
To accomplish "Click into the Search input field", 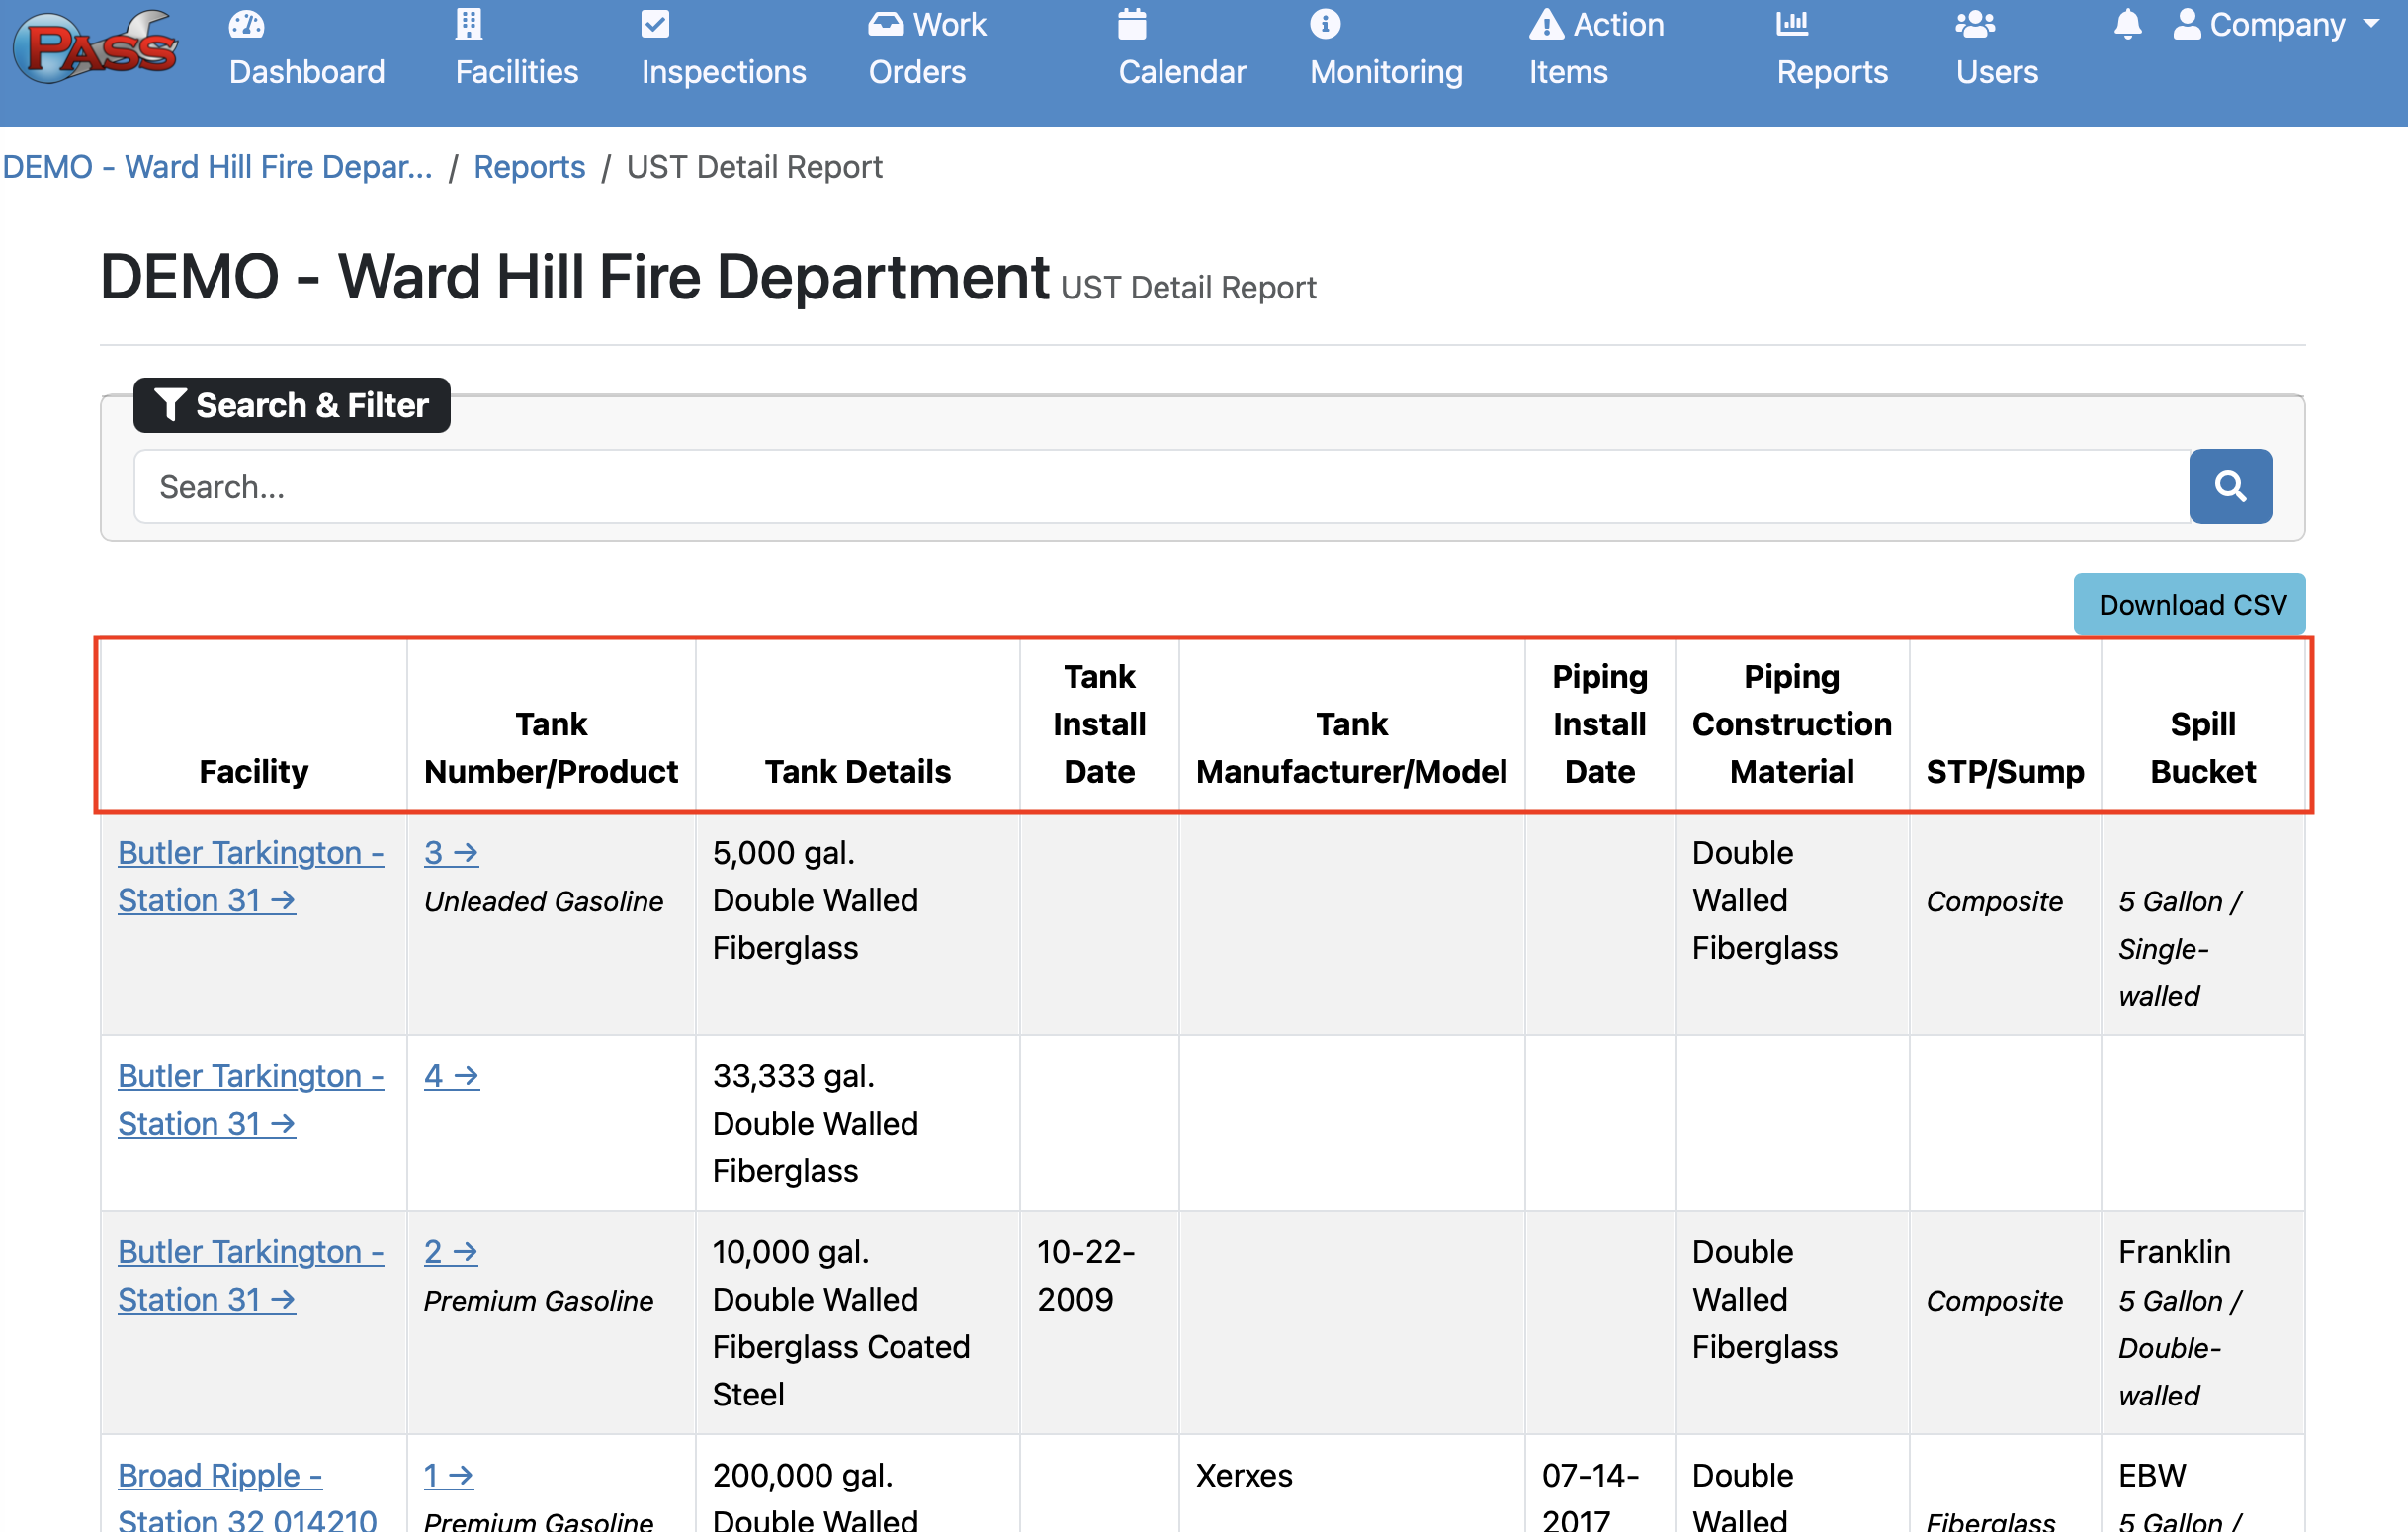I will (x=1160, y=487).
